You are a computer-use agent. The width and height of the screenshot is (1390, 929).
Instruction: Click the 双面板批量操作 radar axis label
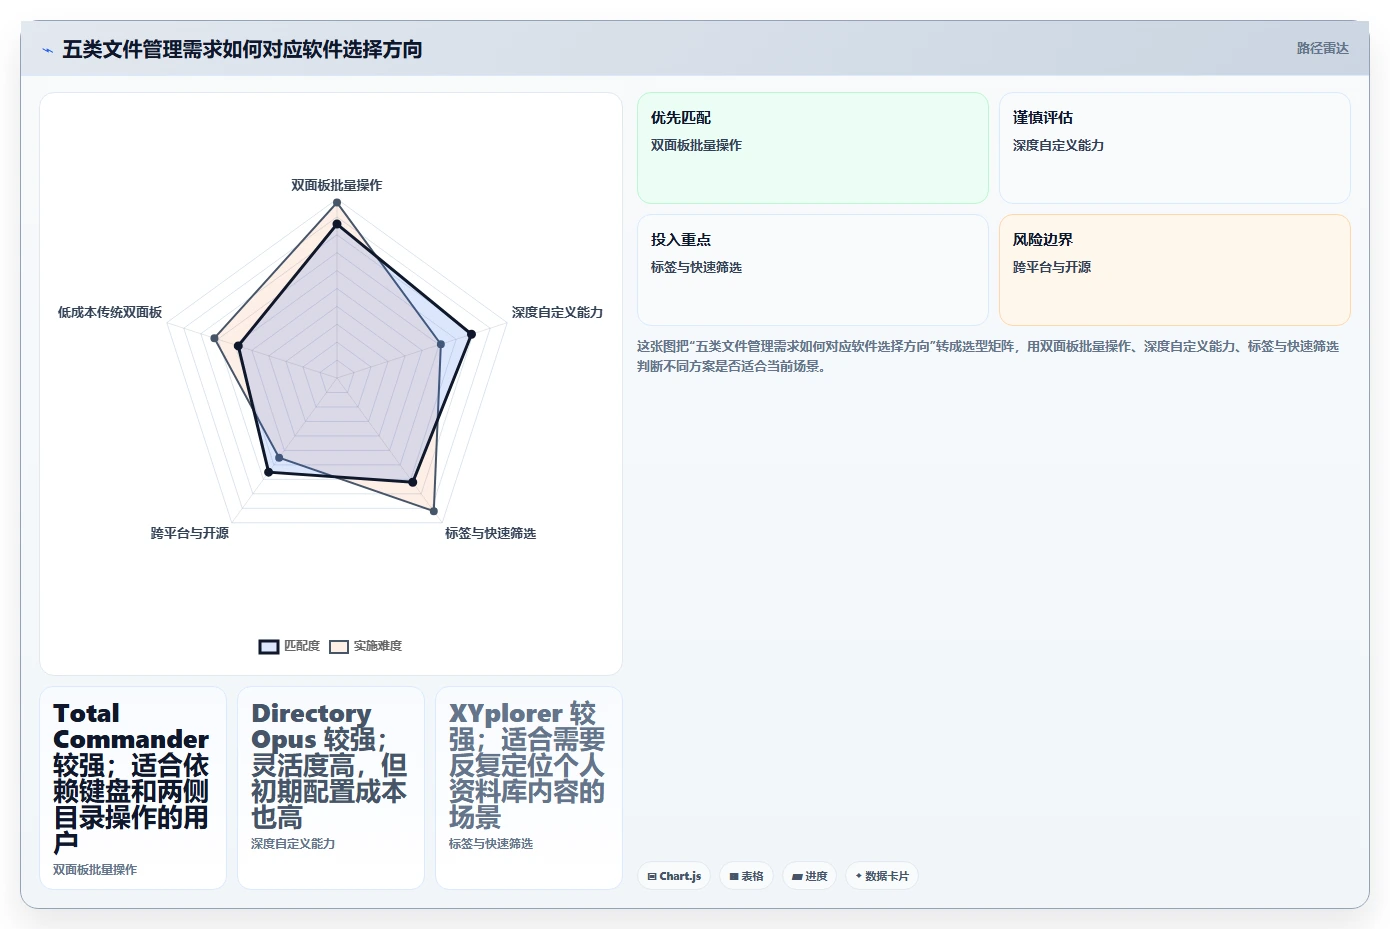point(337,185)
